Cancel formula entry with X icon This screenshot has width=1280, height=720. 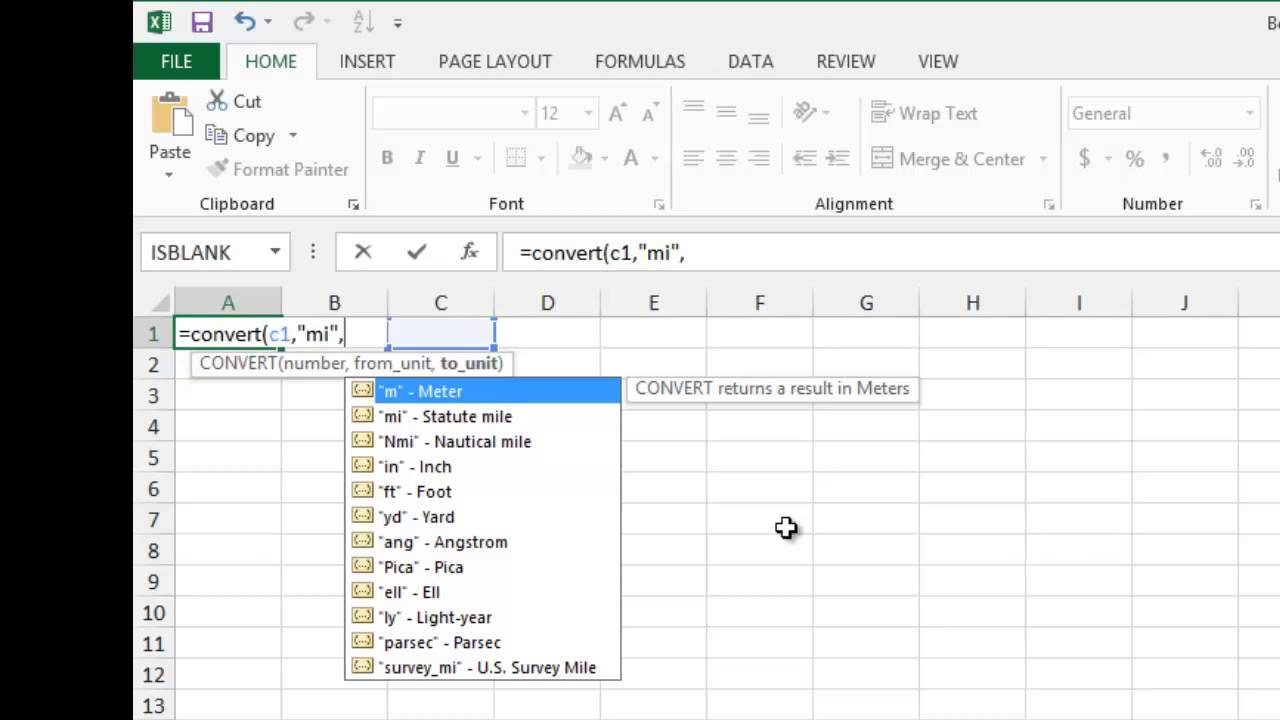363,252
